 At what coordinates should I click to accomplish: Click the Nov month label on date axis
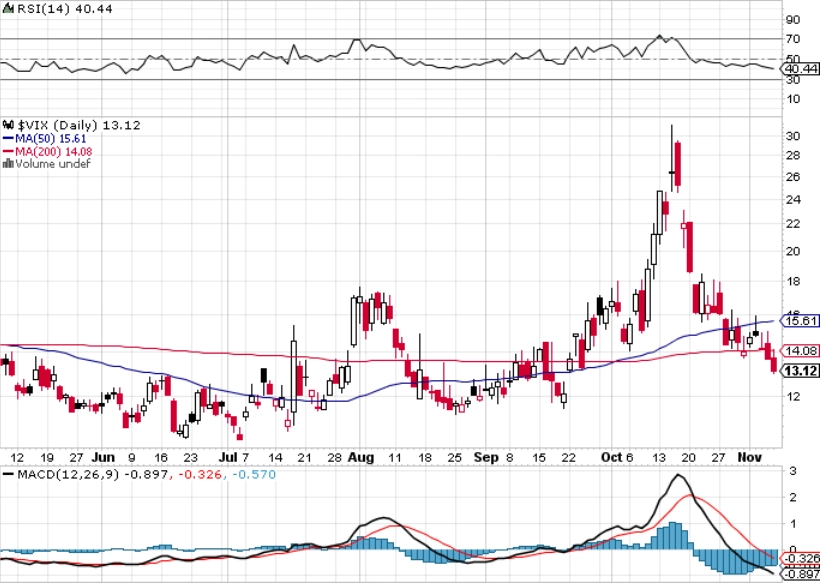tap(749, 457)
